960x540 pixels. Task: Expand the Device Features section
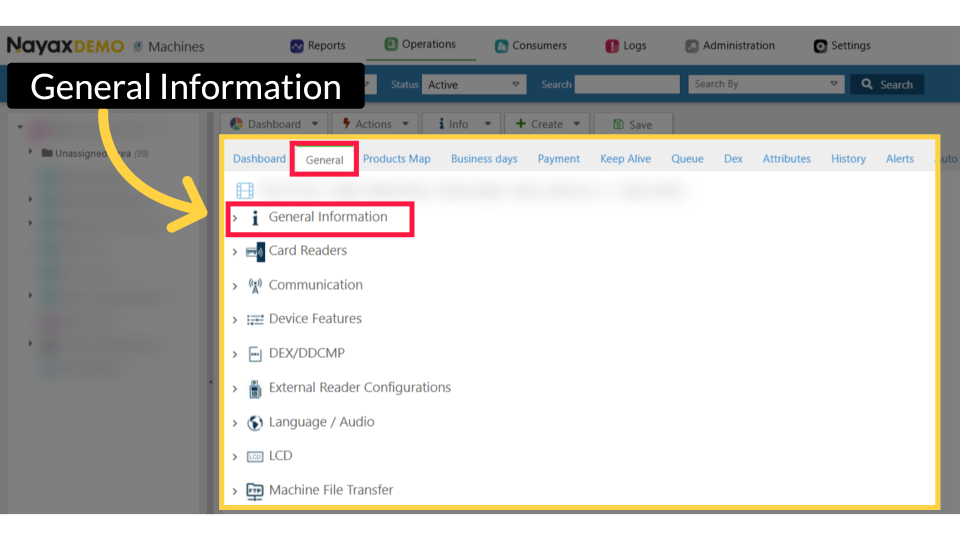[235, 320]
